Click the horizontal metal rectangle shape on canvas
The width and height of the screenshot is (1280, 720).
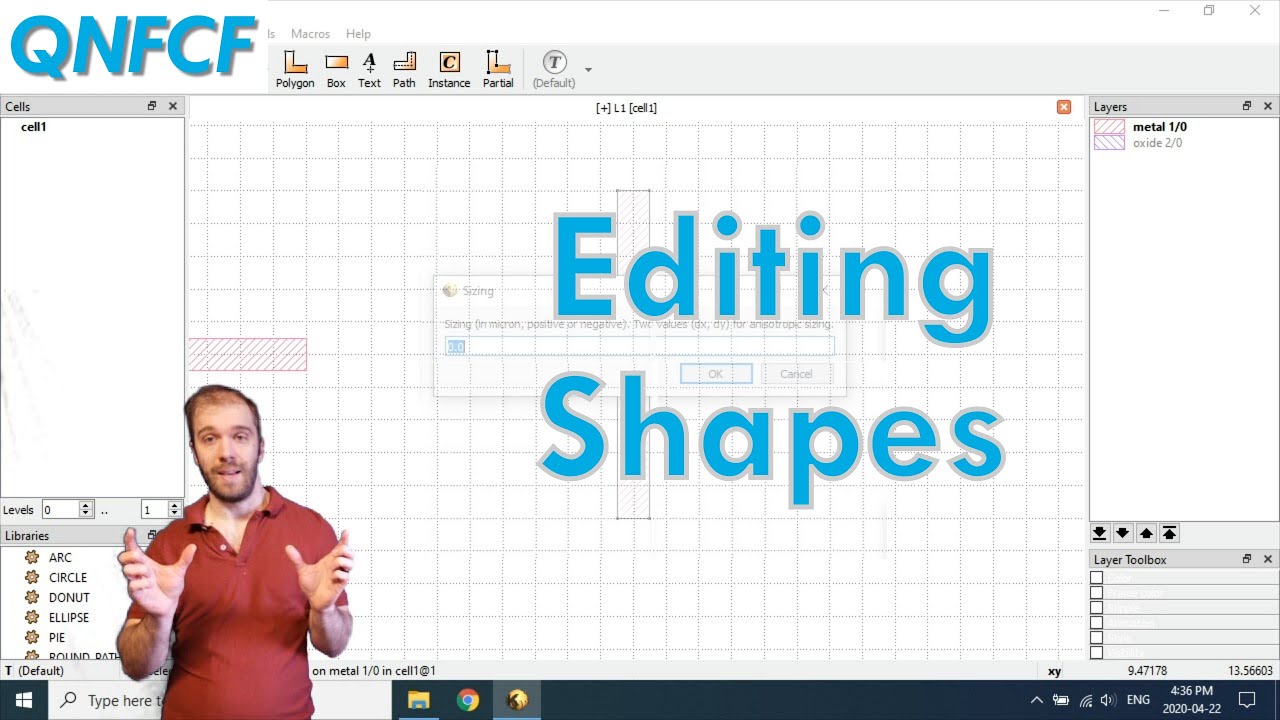pyautogui.click(x=248, y=354)
